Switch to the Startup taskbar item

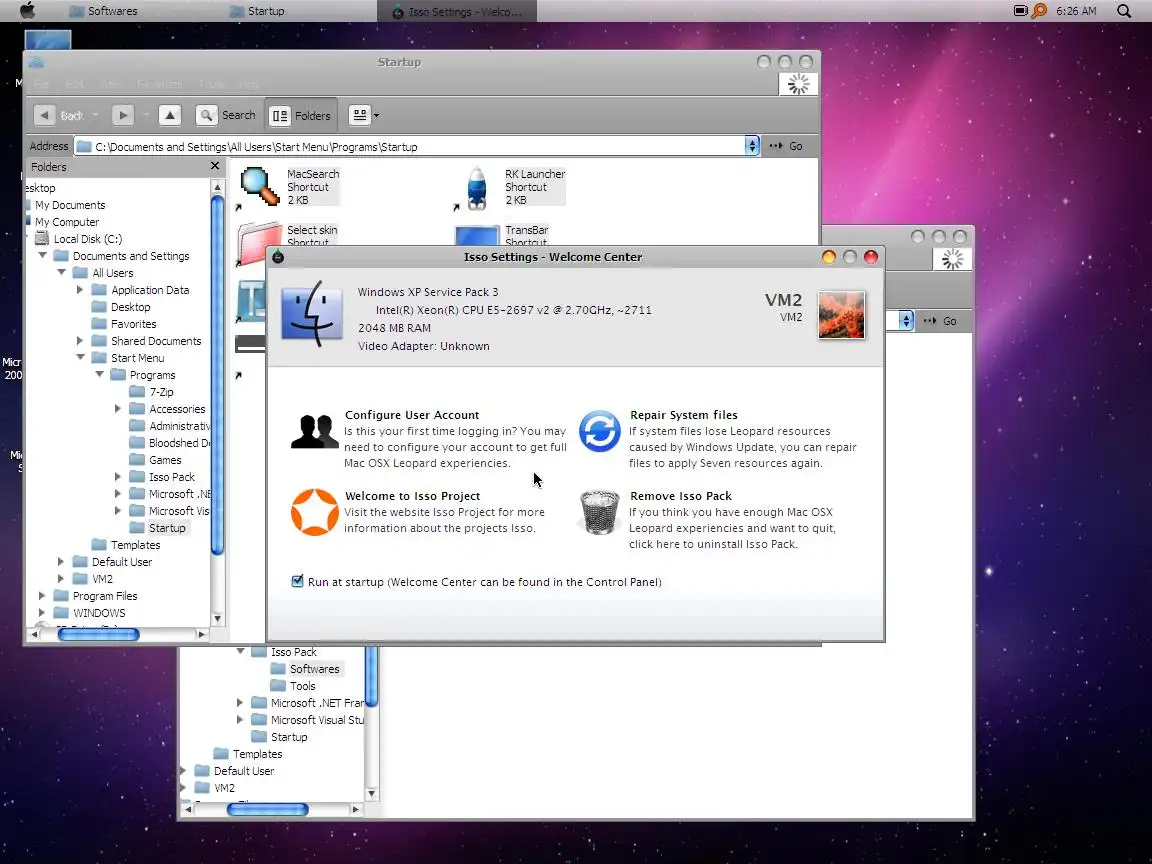257,11
